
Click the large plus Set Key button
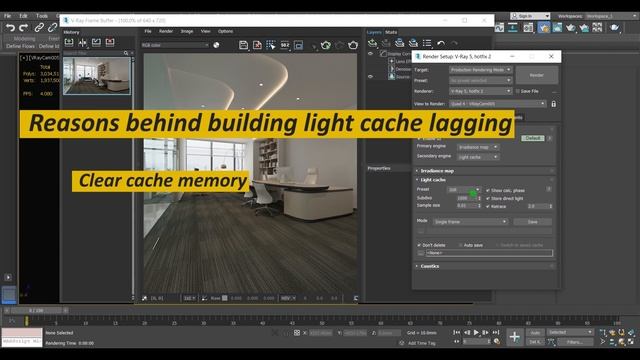[515, 337]
